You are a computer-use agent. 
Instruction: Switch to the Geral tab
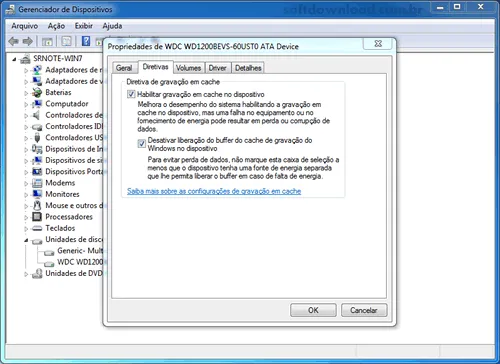(x=124, y=68)
